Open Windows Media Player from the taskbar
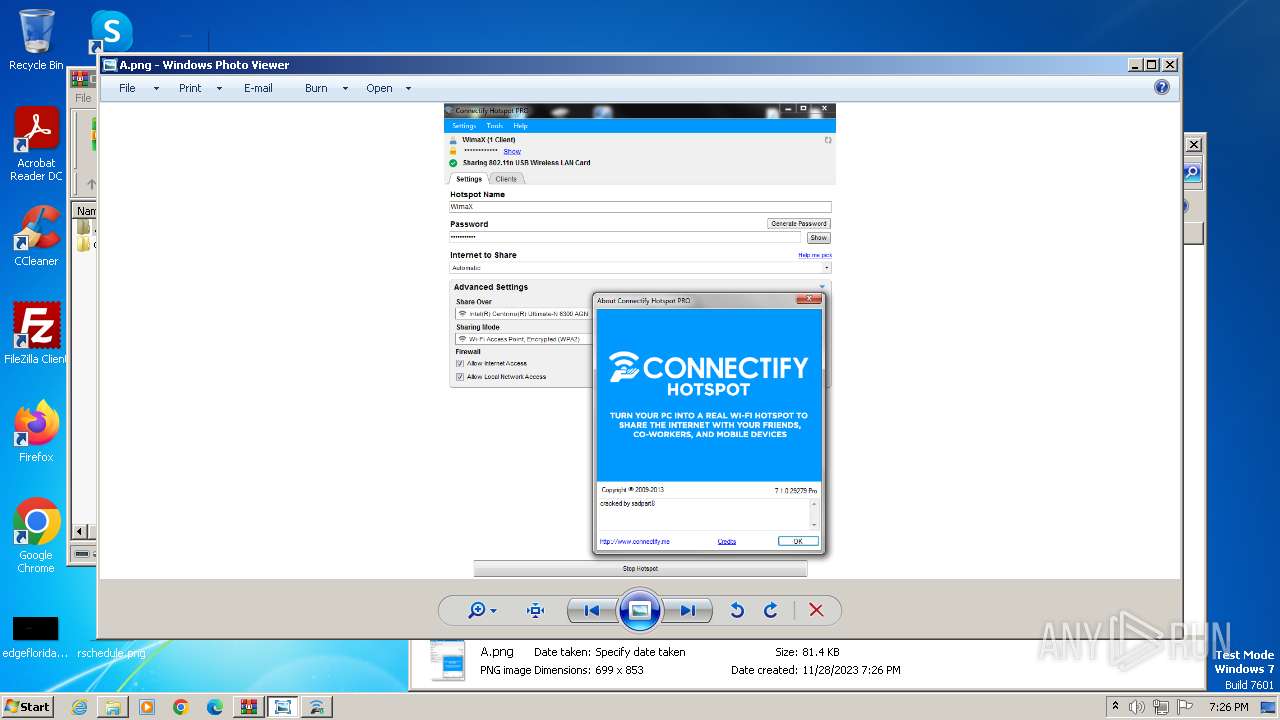 tap(147, 707)
